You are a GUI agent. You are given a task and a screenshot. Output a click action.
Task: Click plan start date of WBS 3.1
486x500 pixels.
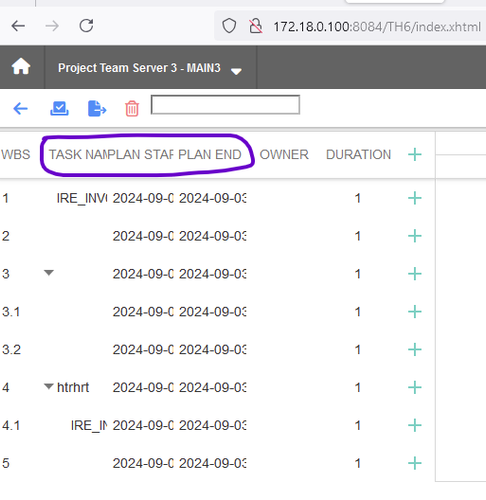(143, 312)
